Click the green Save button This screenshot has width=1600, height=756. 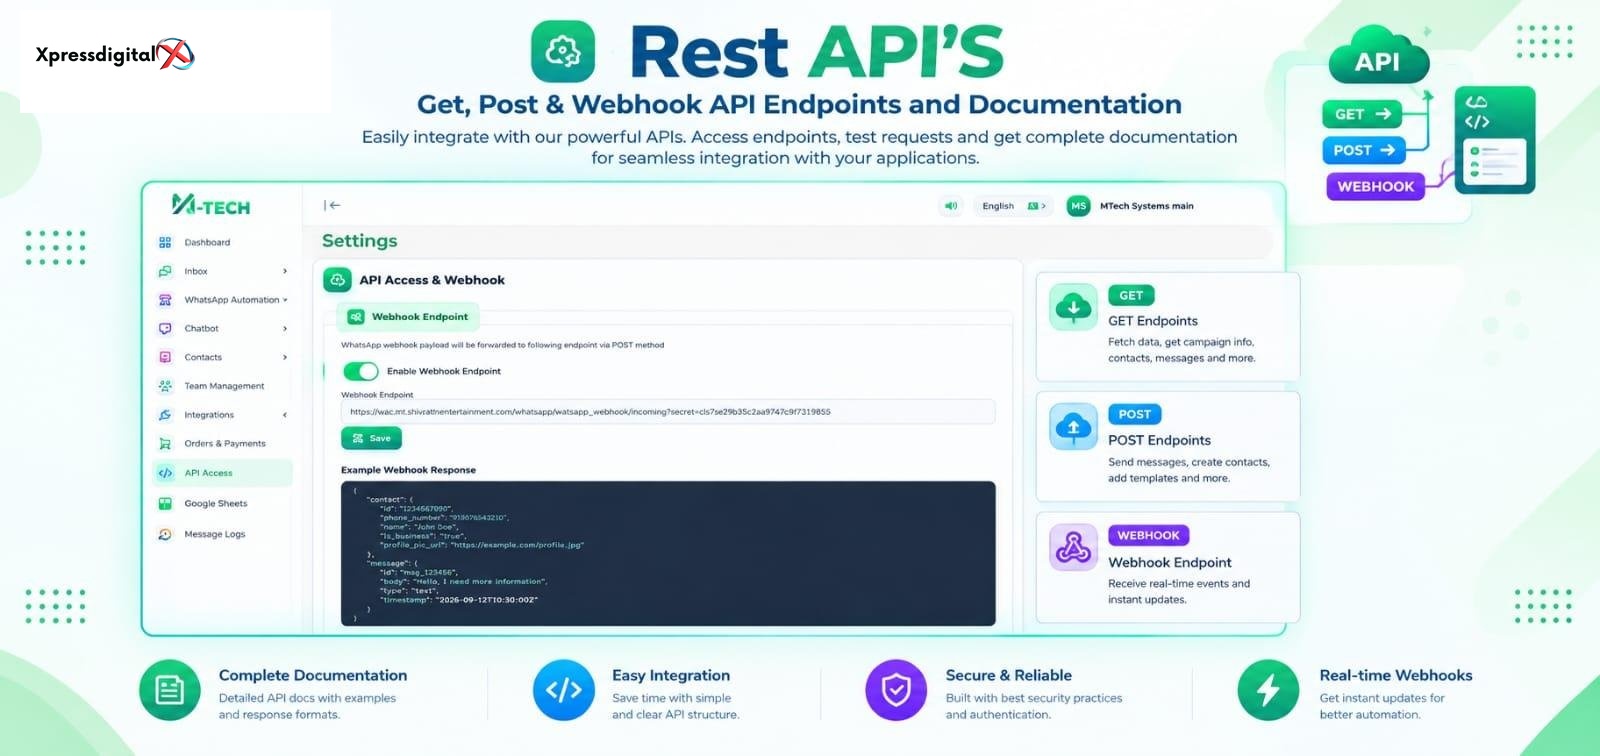click(371, 438)
